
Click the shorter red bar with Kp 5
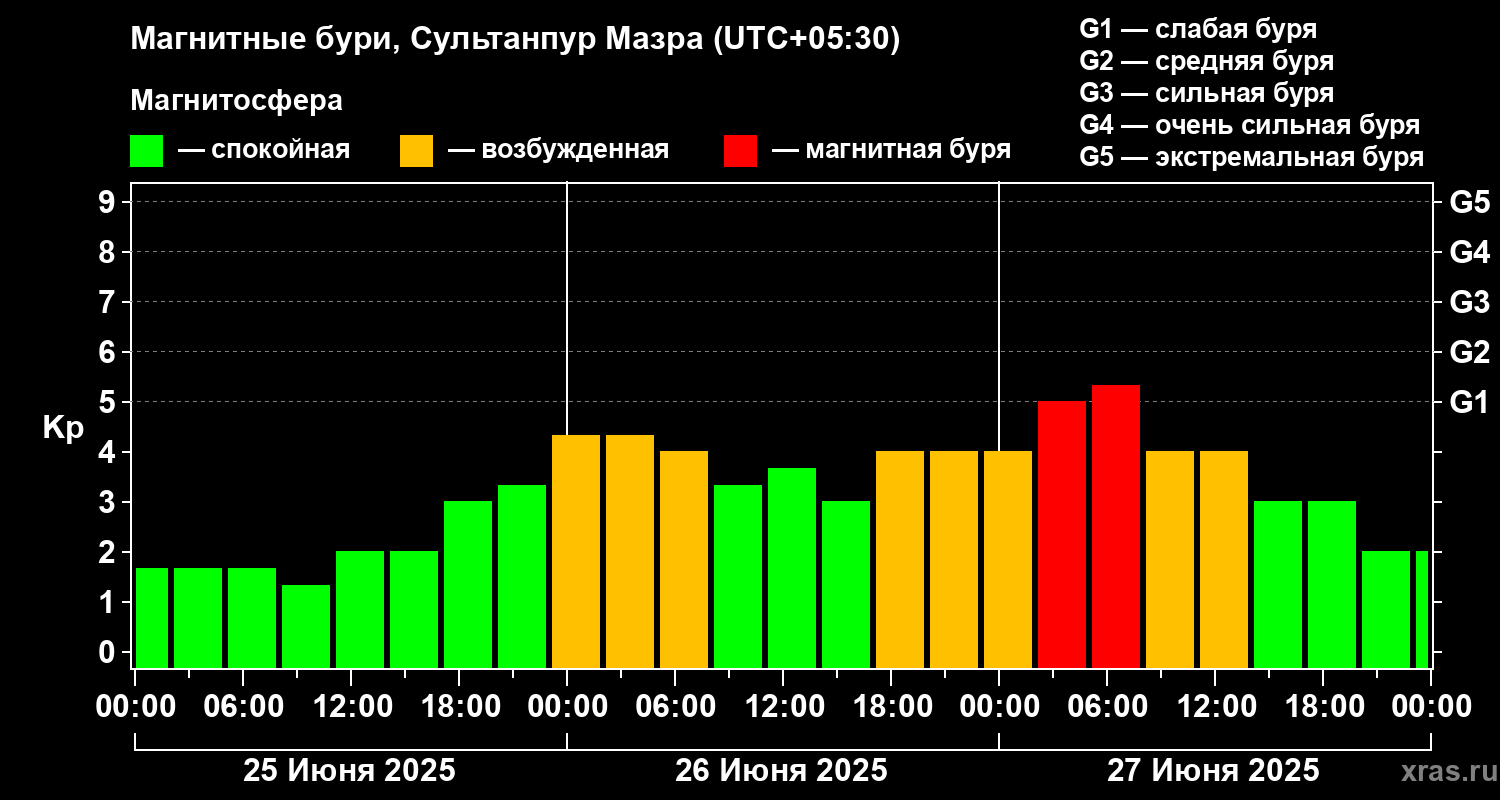pyautogui.click(x=1062, y=534)
